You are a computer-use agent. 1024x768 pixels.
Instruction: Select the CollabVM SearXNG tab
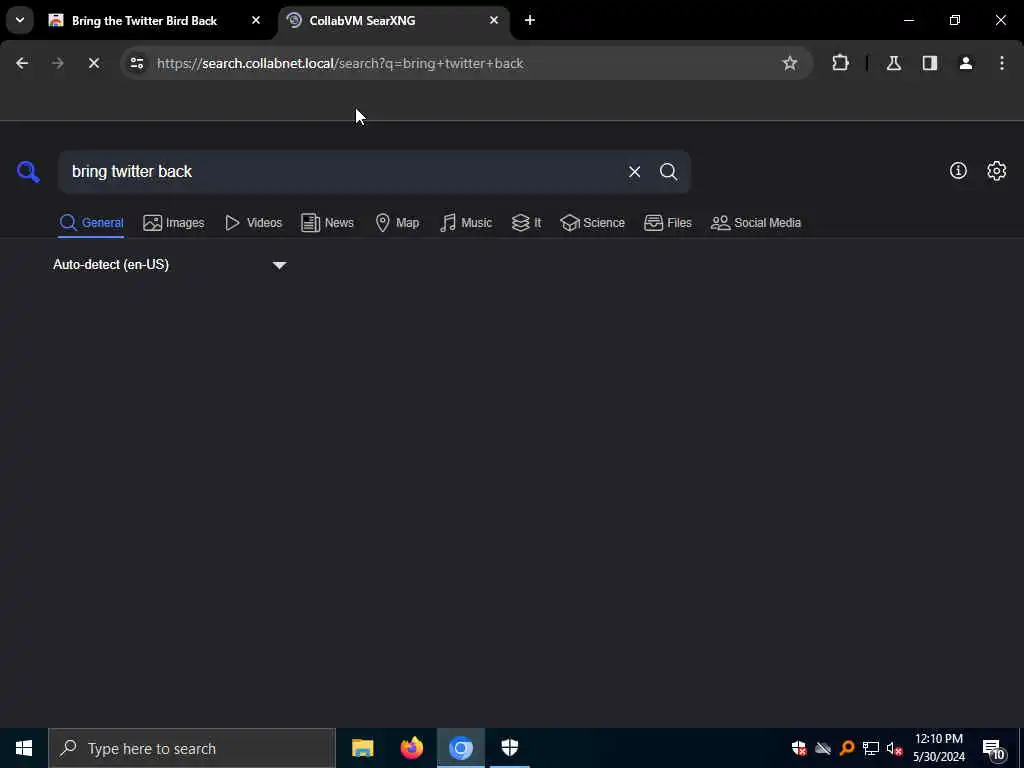pyautogui.click(x=394, y=20)
